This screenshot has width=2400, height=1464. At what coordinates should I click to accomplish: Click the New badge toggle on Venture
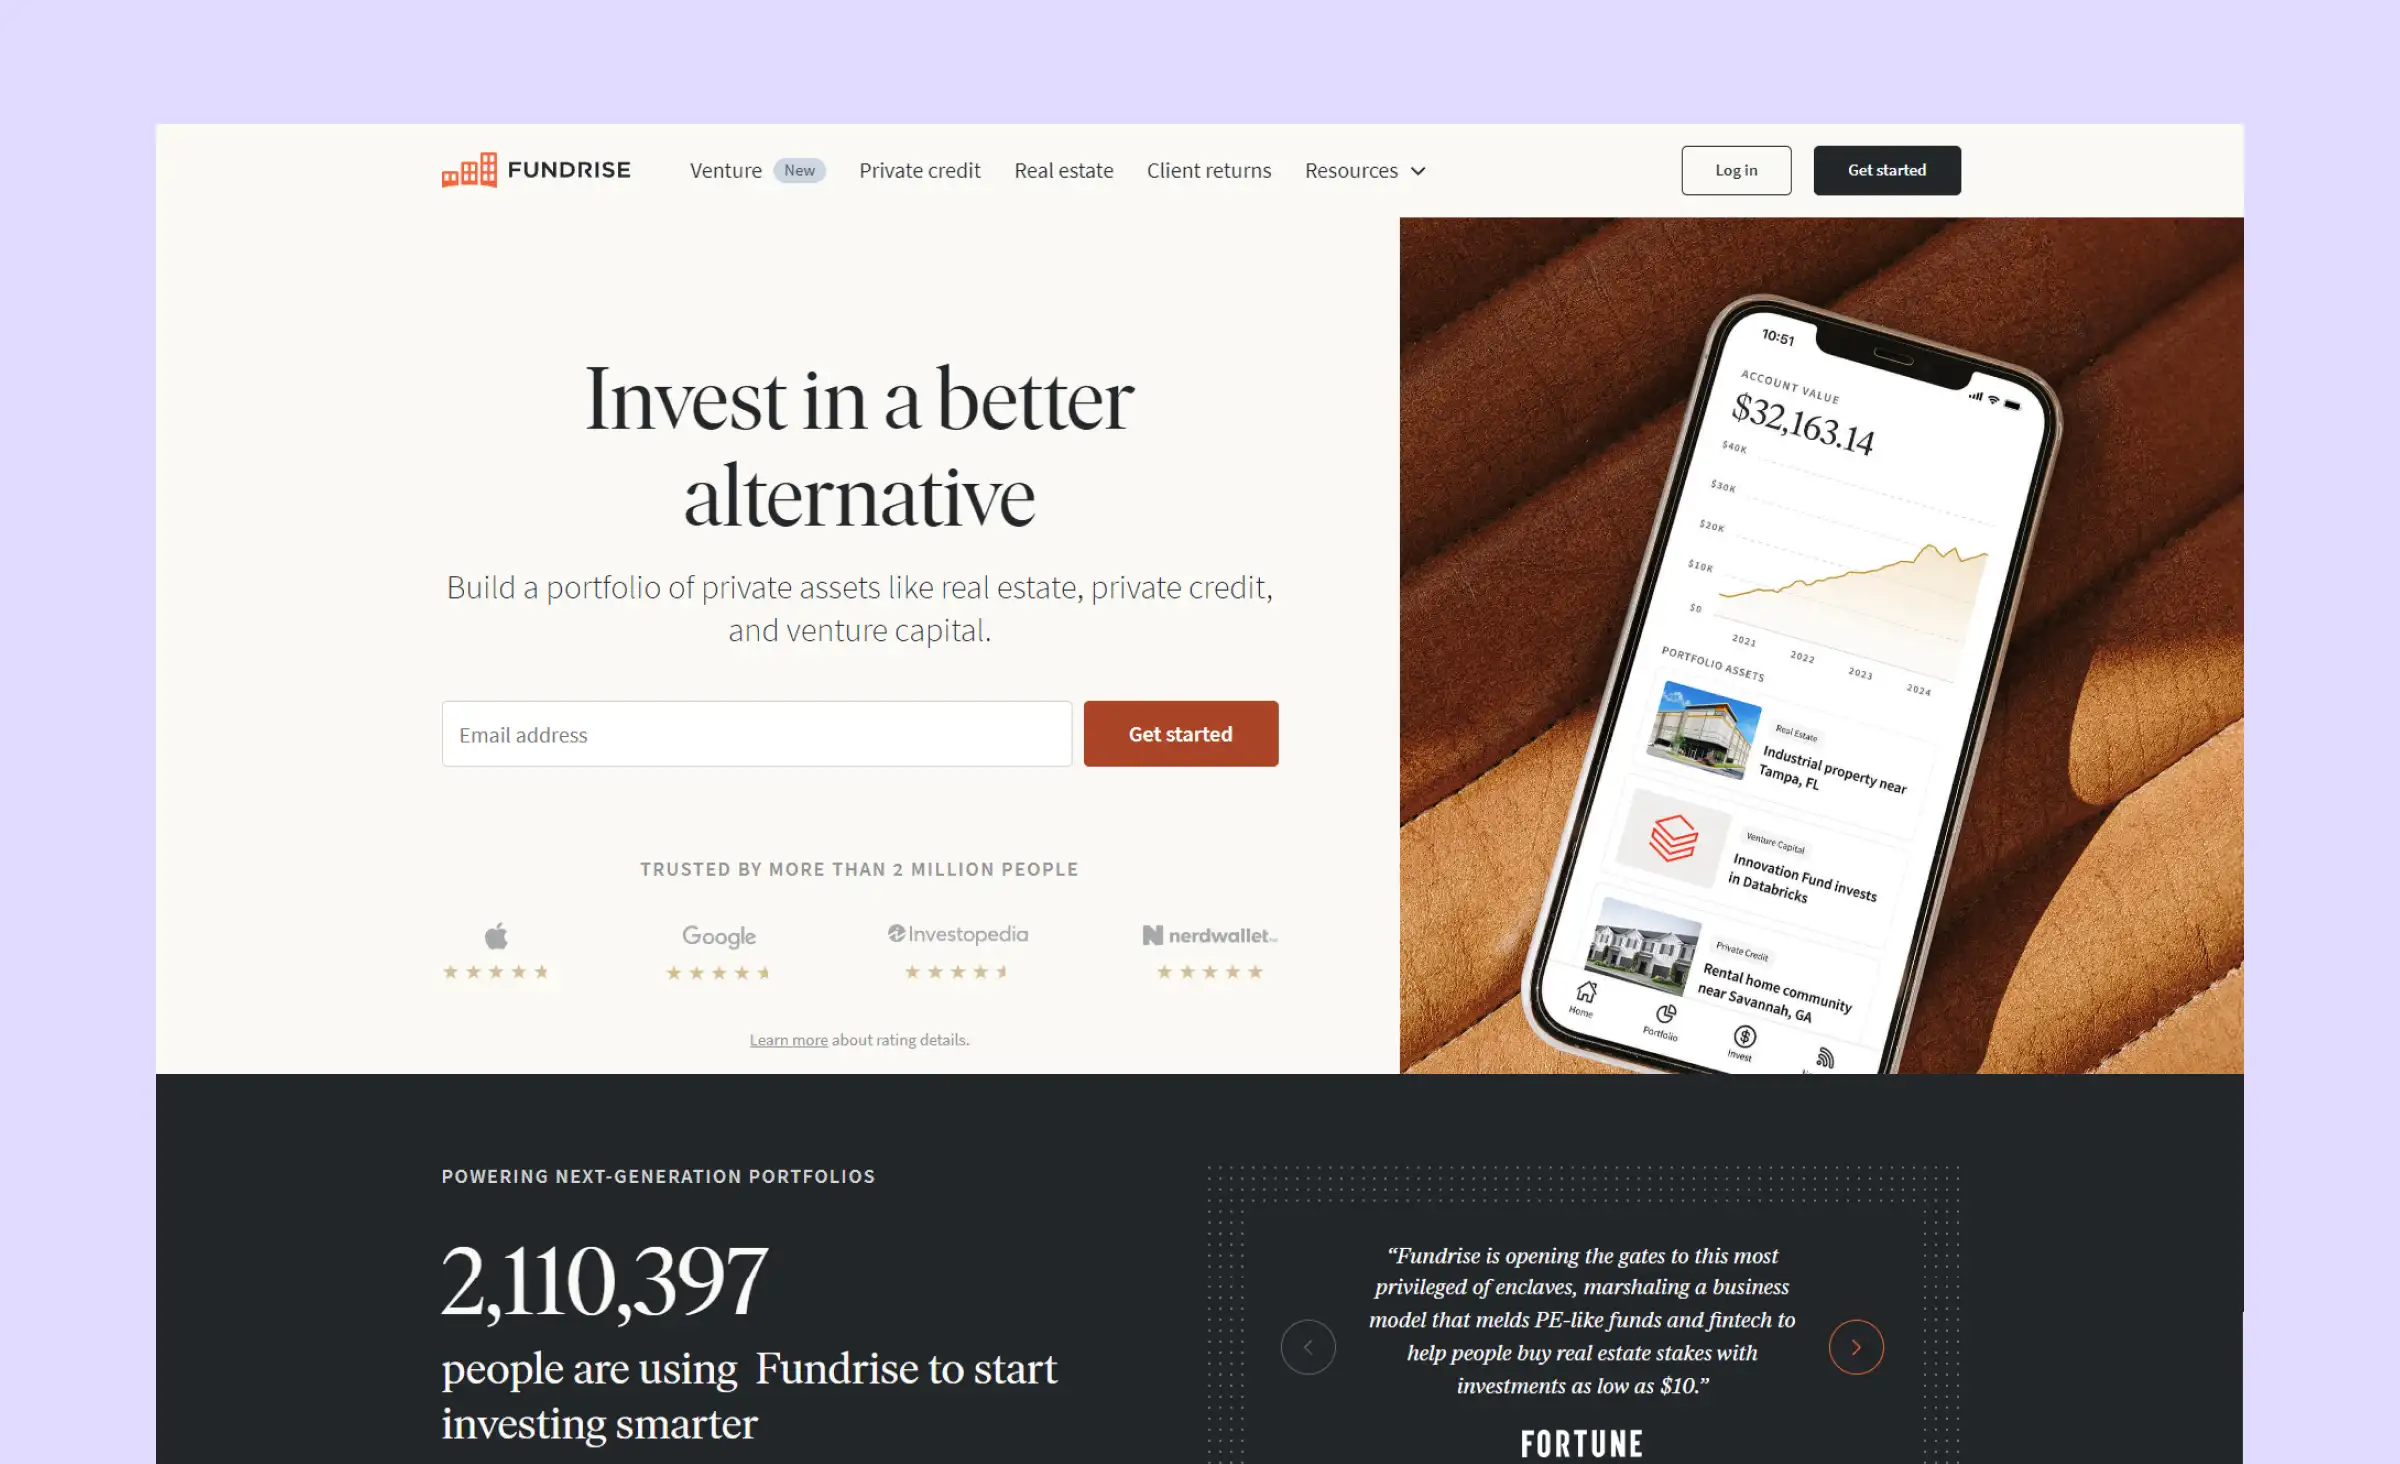[x=799, y=170]
